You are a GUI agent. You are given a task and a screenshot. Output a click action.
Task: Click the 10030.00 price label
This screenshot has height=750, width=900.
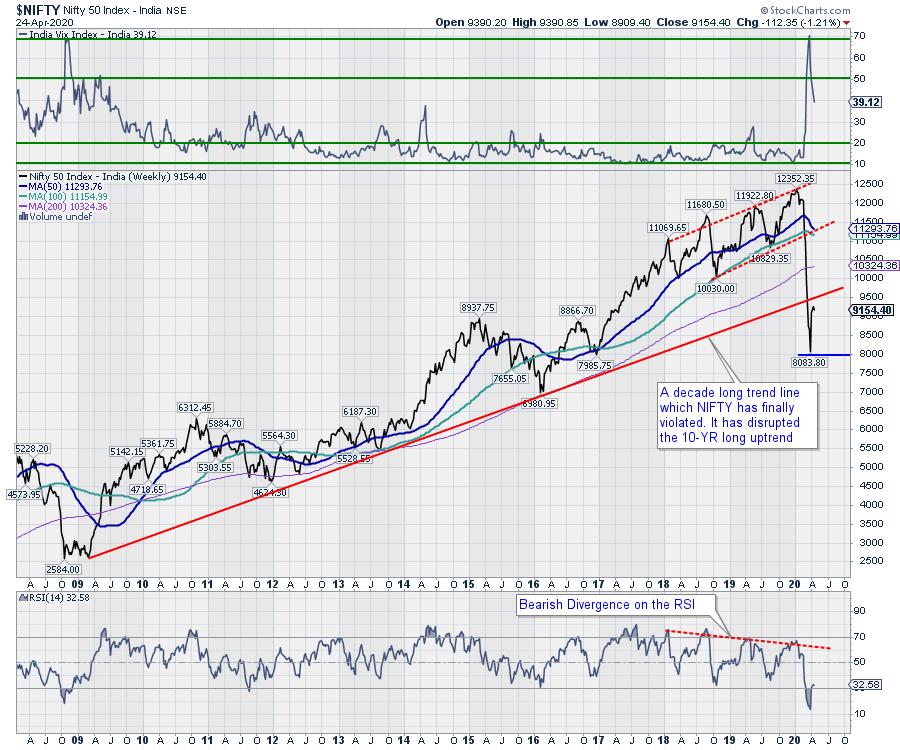[716, 288]
